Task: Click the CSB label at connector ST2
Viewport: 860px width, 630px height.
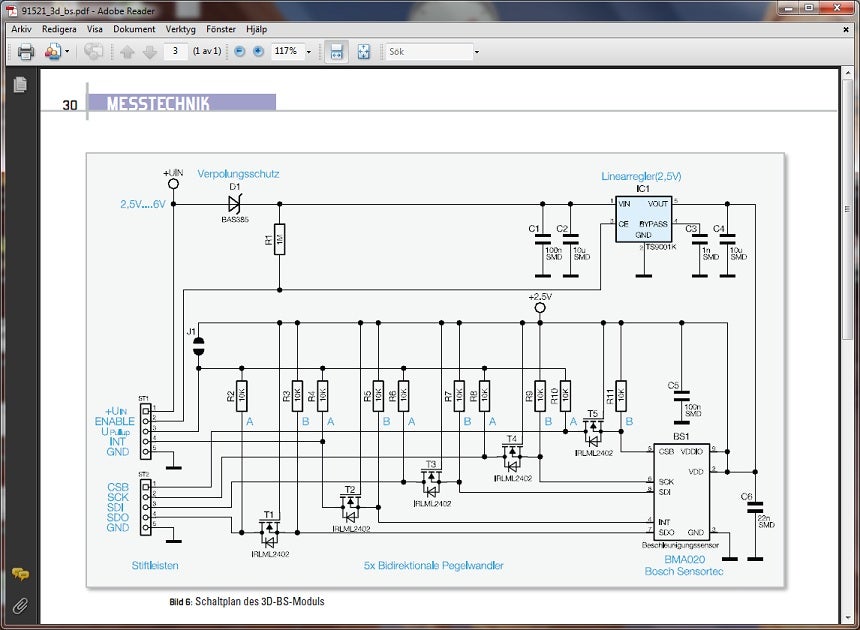Action: (x=117, y=487)
